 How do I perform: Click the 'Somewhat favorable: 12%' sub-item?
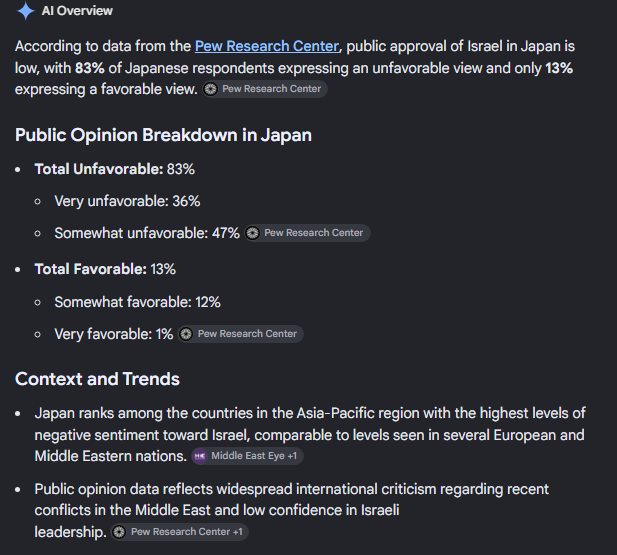(x=137, y=302)
